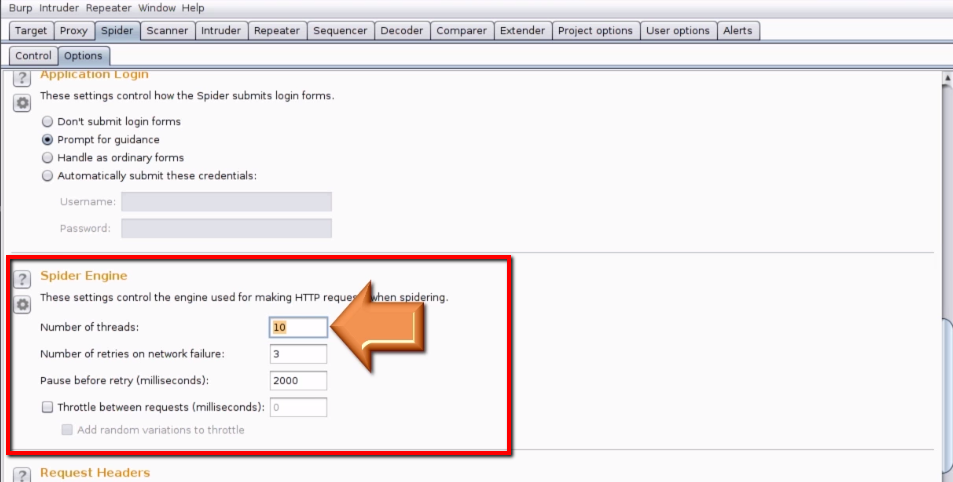Open the Window menu
The height and width of the screenshot is (482, 953).
[x=156, y=8]
